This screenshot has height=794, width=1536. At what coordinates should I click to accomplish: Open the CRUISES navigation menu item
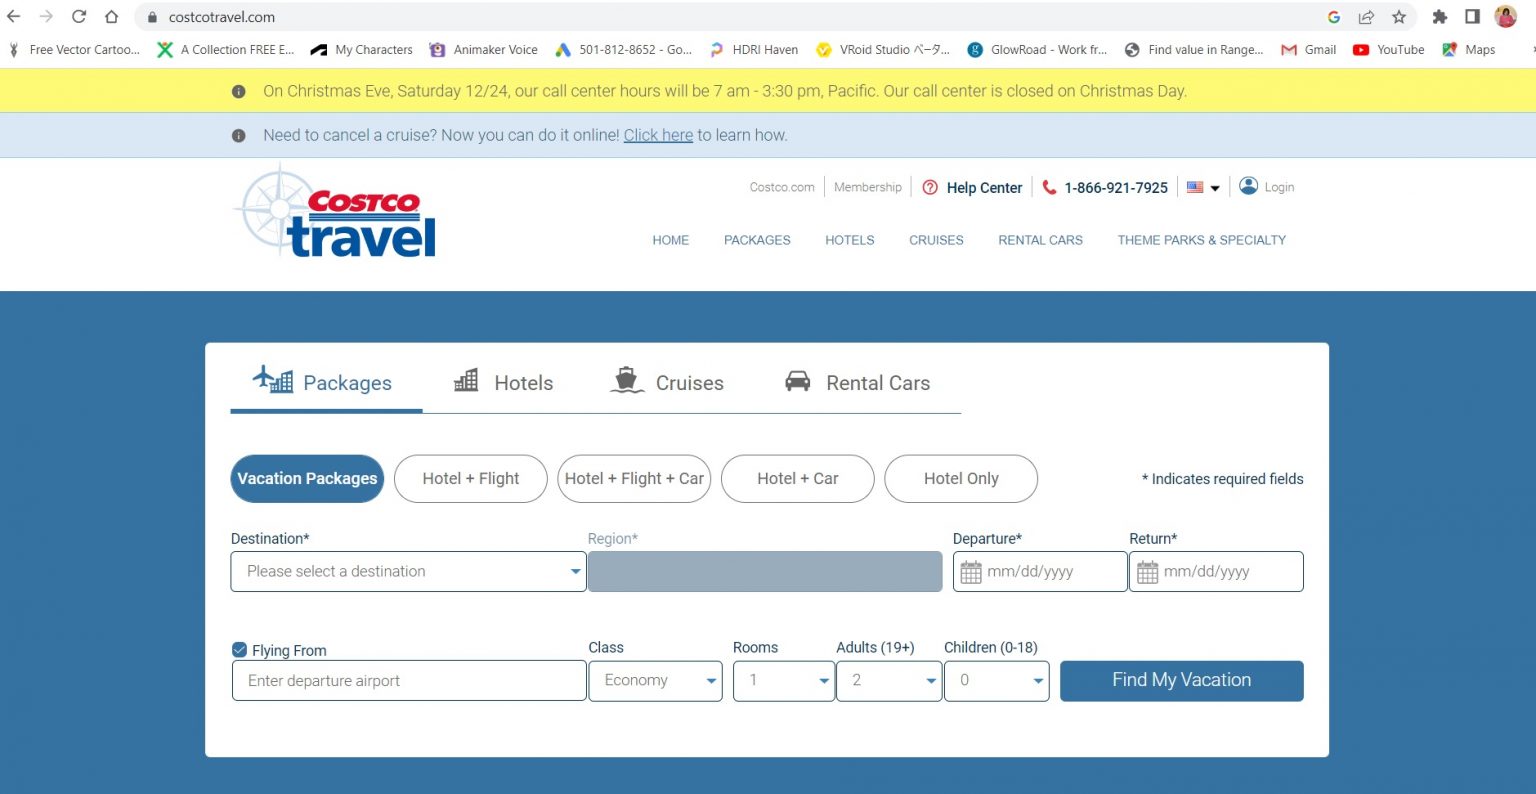[935, 240]
